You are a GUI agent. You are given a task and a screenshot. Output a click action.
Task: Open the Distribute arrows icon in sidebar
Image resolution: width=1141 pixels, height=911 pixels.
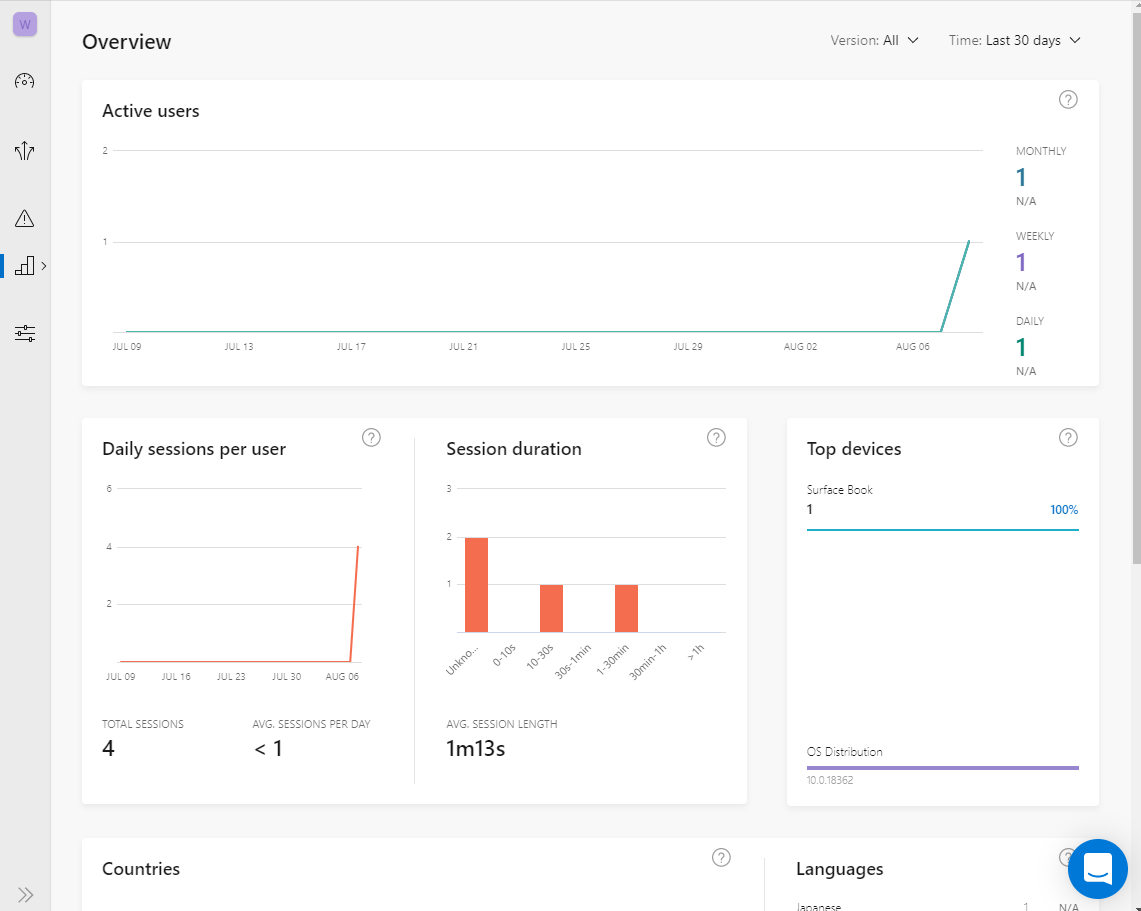tap(25, 151)
